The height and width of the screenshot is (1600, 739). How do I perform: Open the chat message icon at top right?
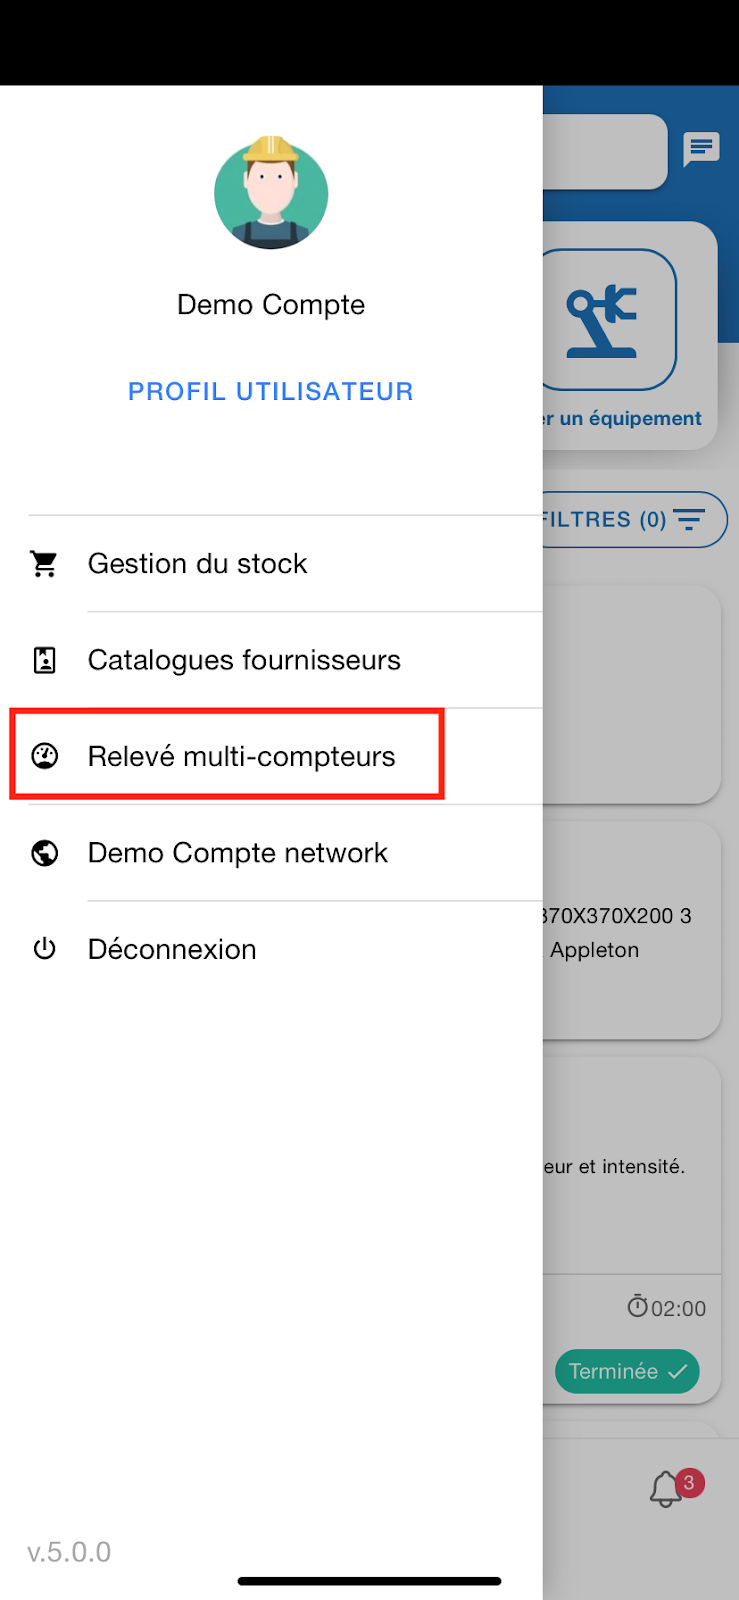[x=701, y=149]
